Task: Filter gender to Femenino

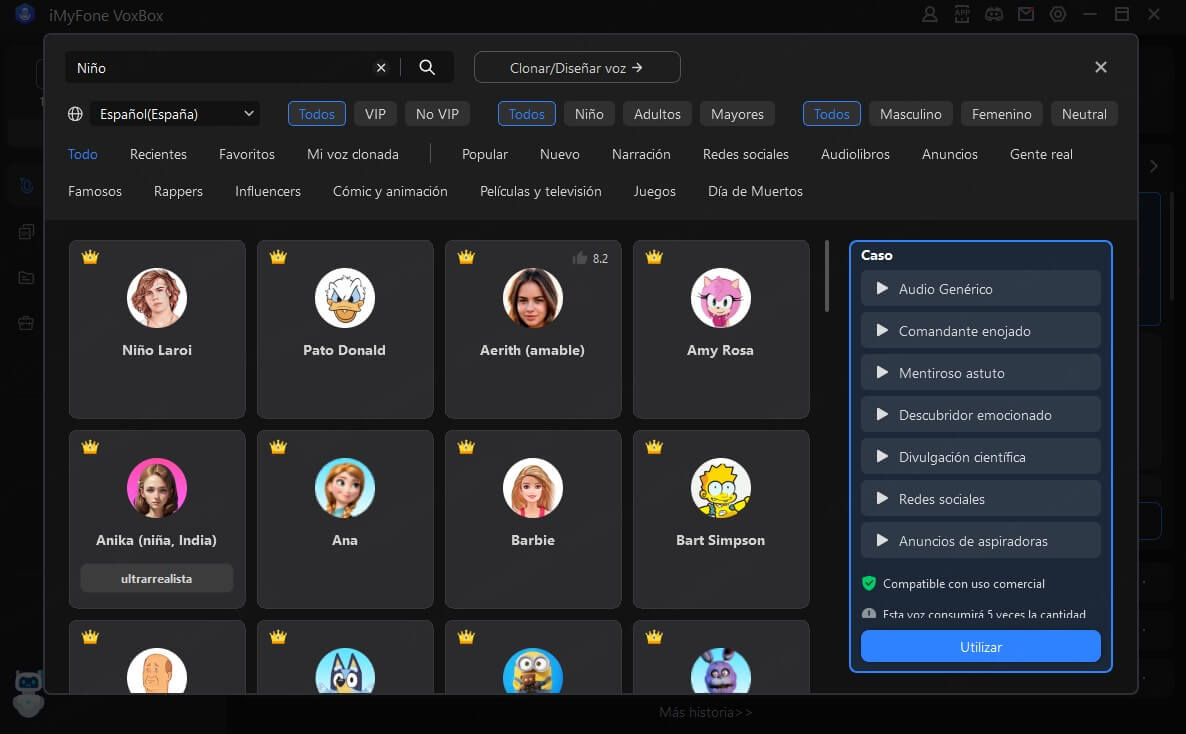Action: pos(1001,114)
